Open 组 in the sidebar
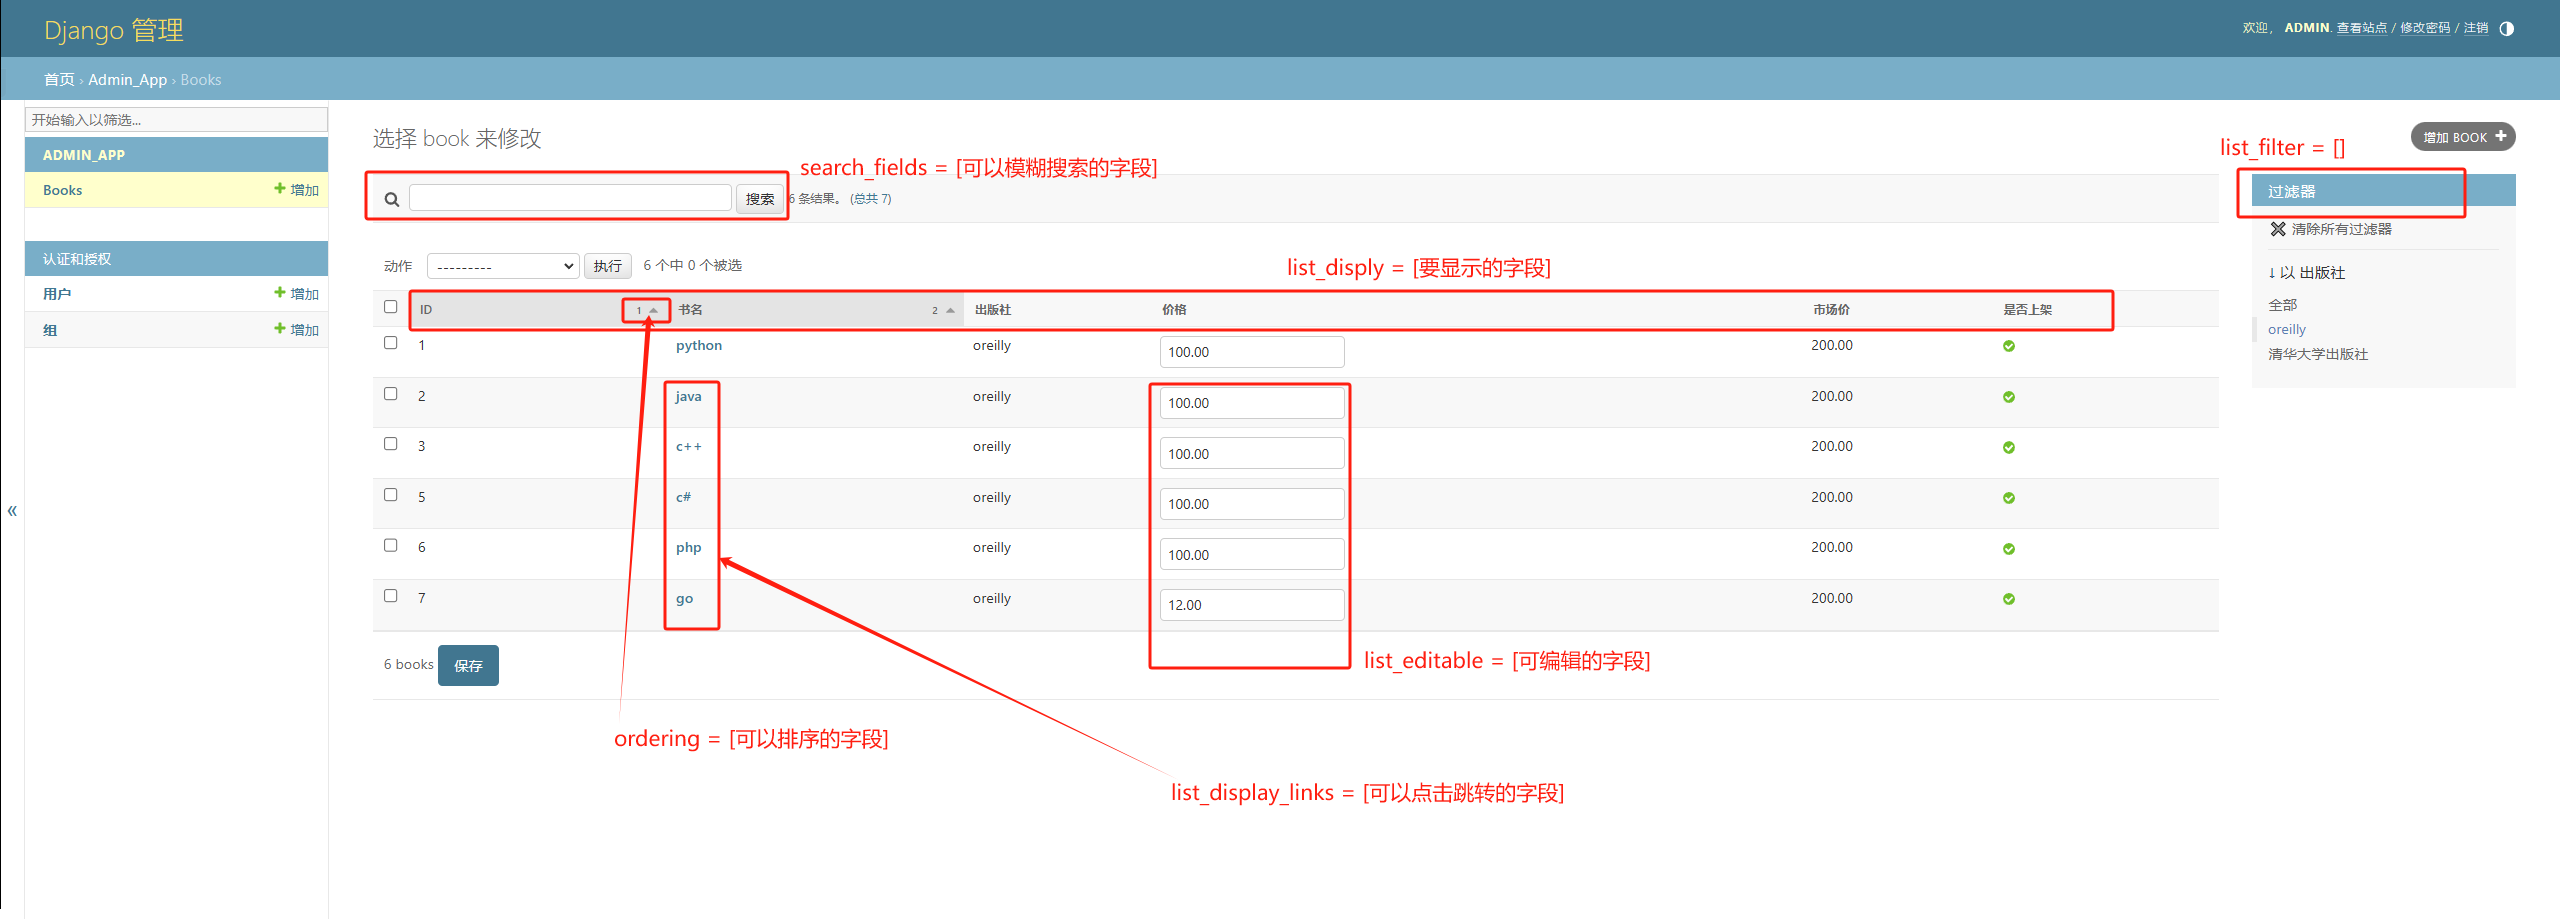 pos(50,330)
